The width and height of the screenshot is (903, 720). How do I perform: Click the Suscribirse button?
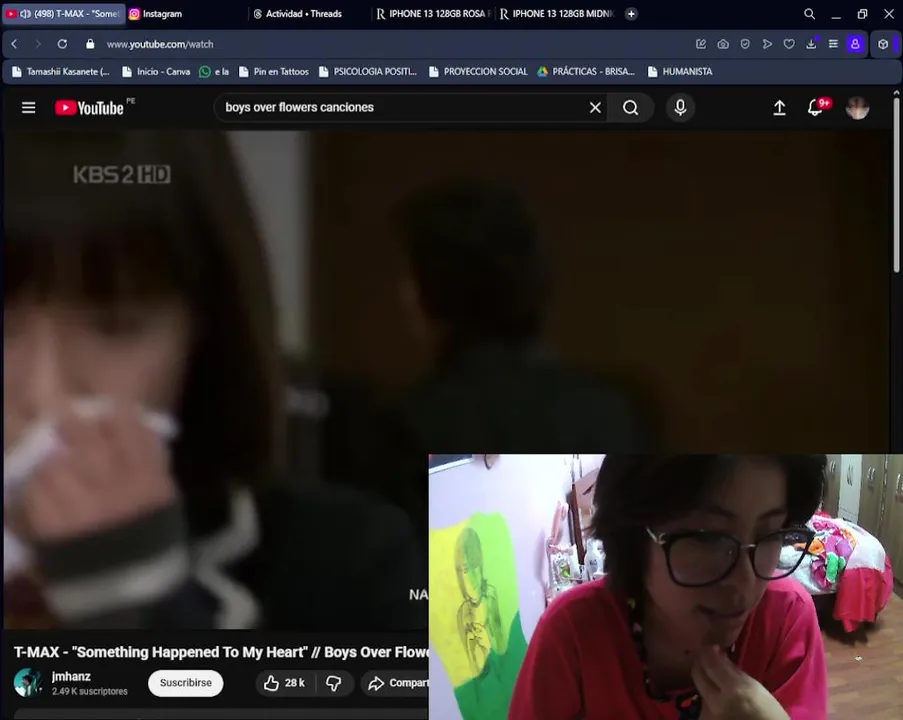tap(185, 683)
